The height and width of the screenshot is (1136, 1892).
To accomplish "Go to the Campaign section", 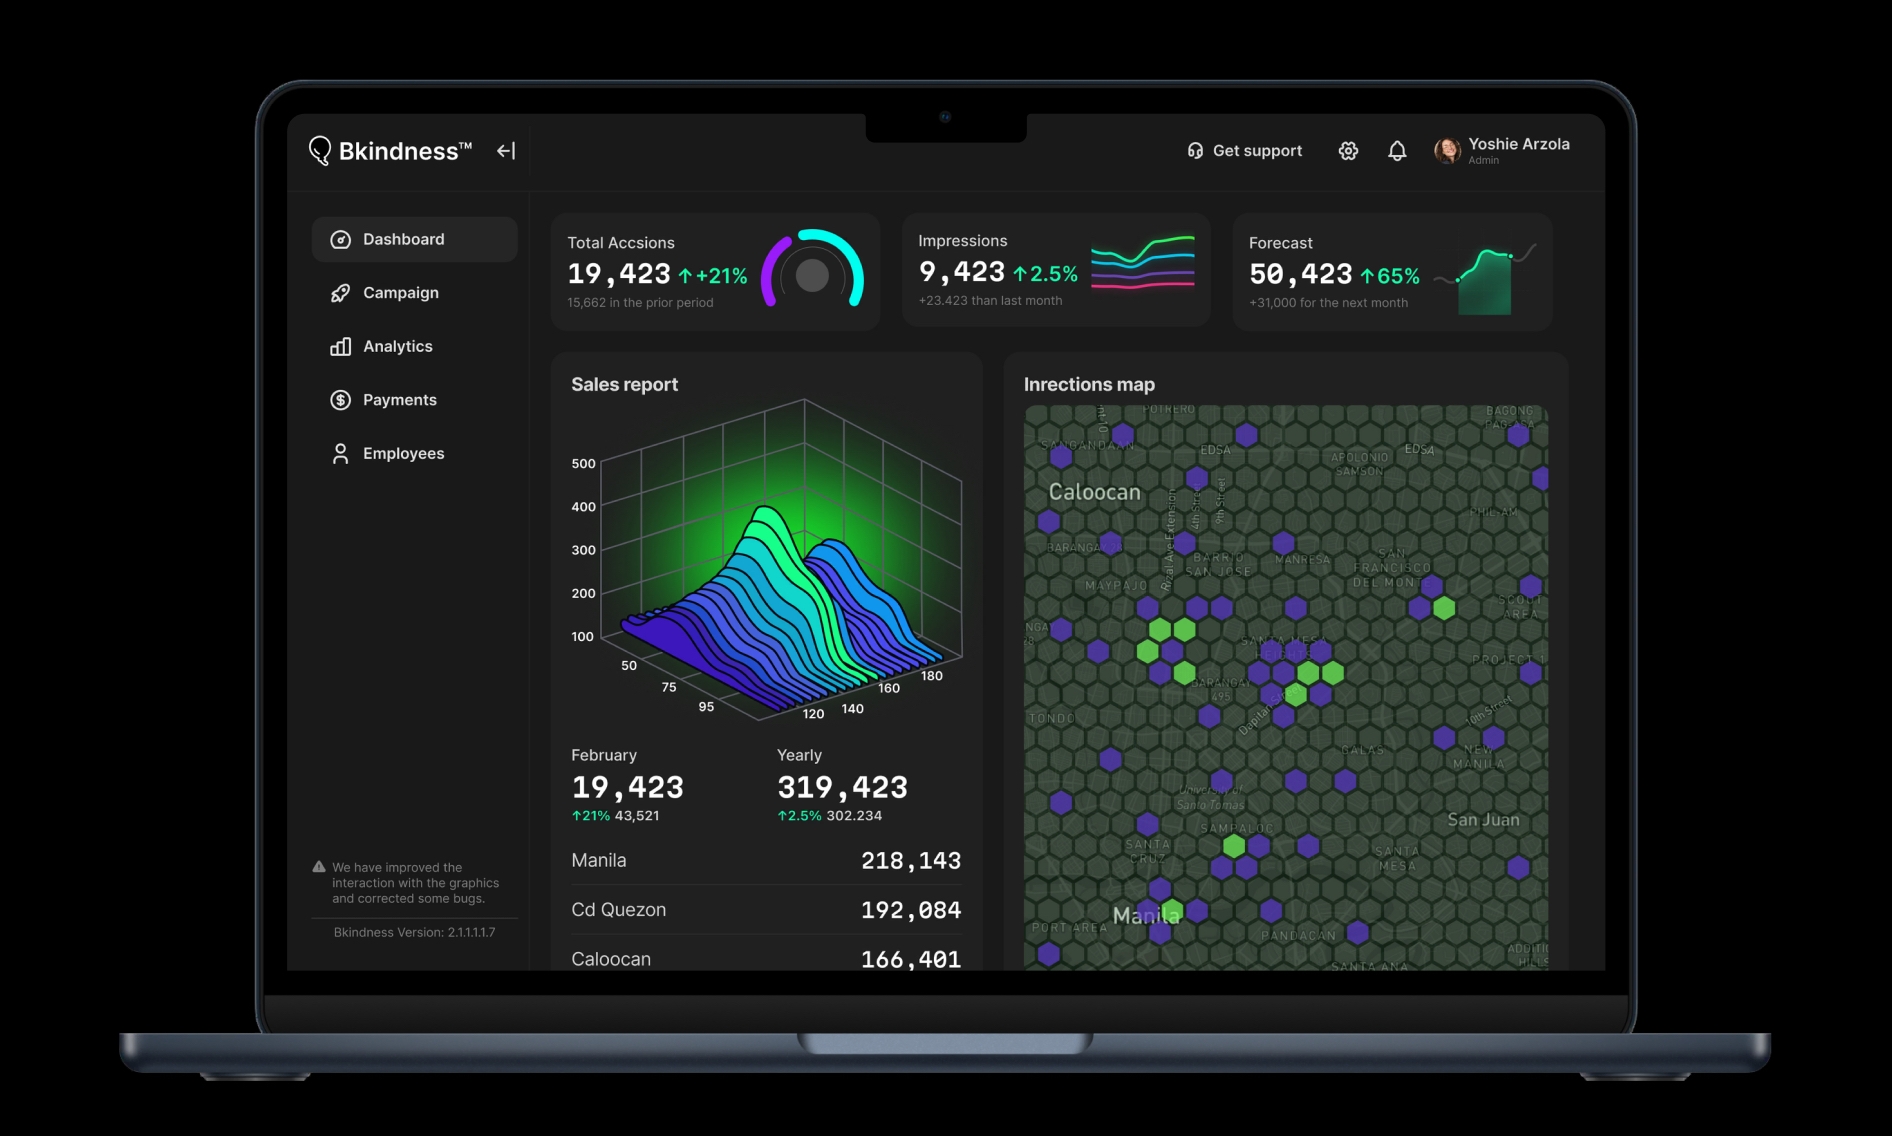I will coord(400,293).
